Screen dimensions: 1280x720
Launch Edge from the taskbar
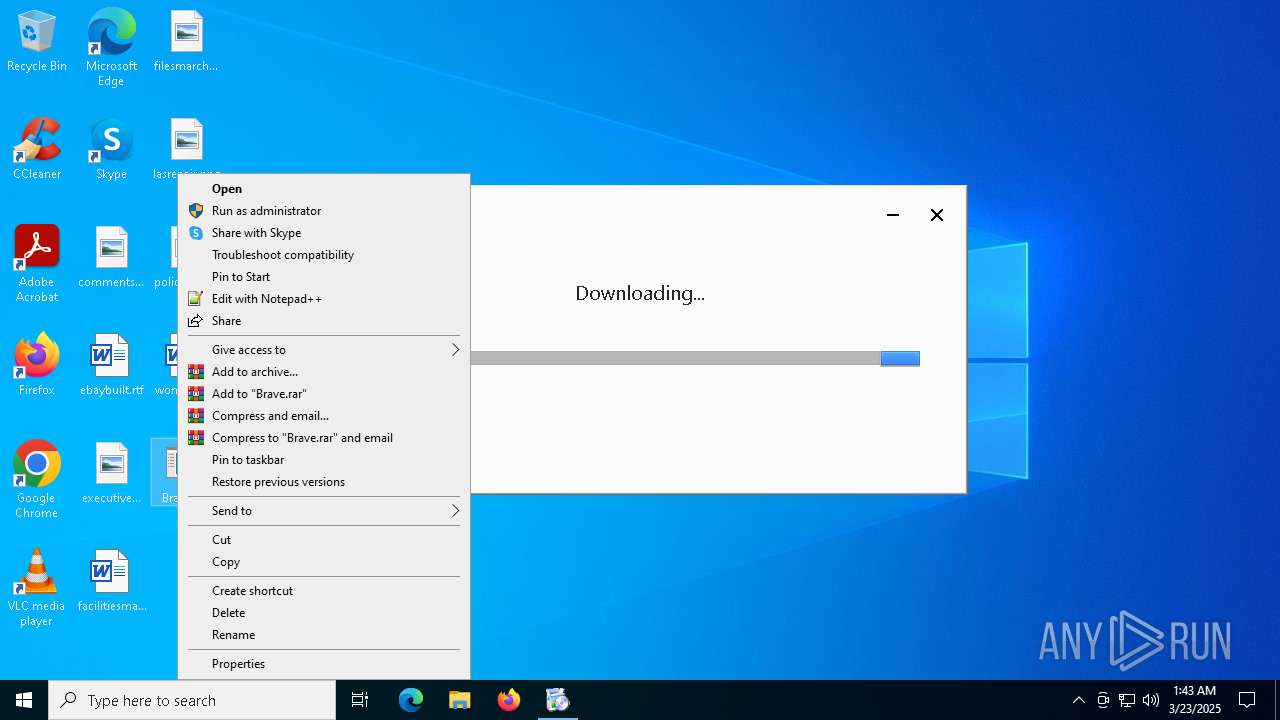click(411, 700)
